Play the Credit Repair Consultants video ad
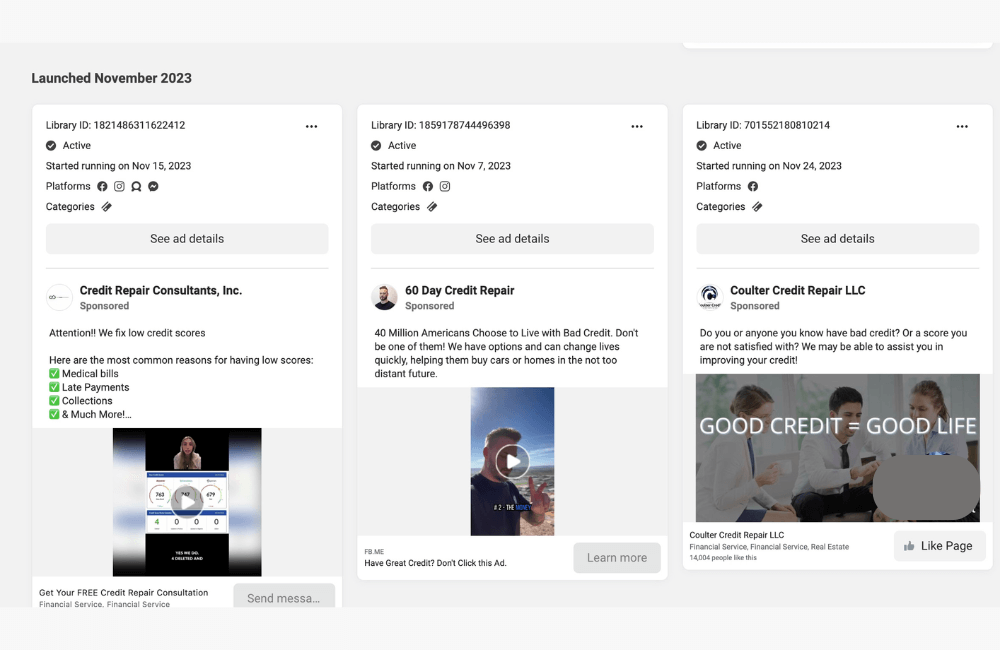Image resolution: width=1000 pixels, height=650 pixels. pos(187,502)
